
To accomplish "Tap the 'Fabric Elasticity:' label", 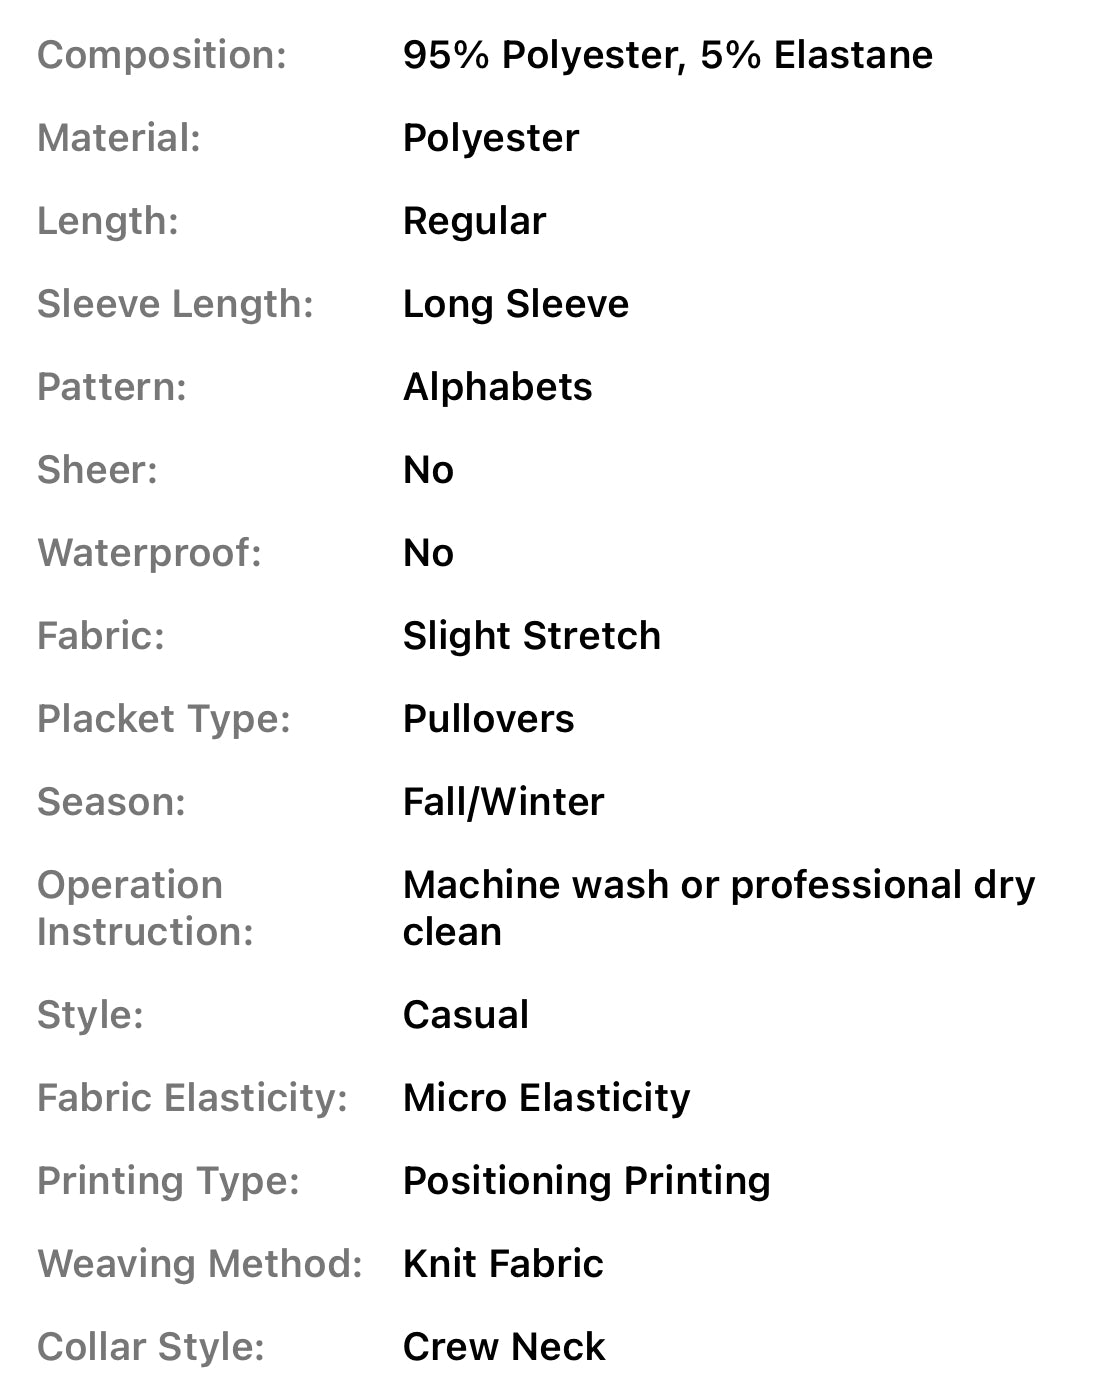I will 192,1098.
